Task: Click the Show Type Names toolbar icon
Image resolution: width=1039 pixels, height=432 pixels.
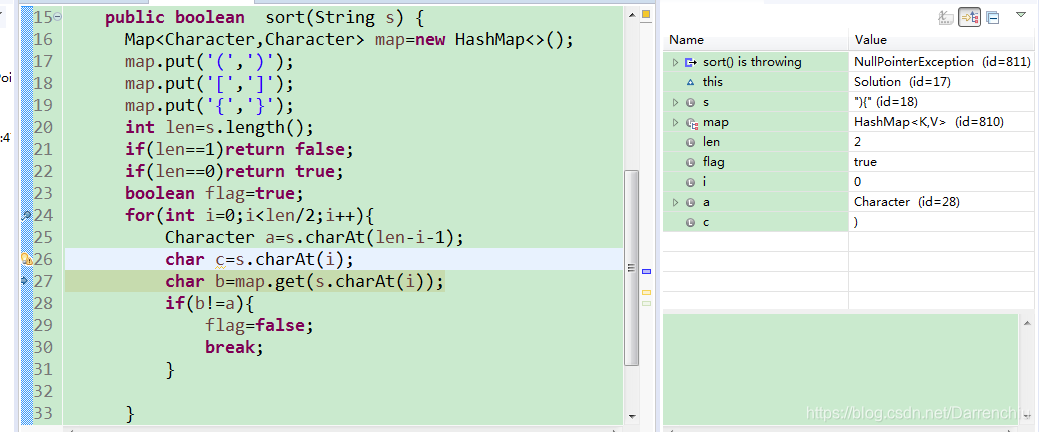Action: pyautogui.click(x=946, y=18)
